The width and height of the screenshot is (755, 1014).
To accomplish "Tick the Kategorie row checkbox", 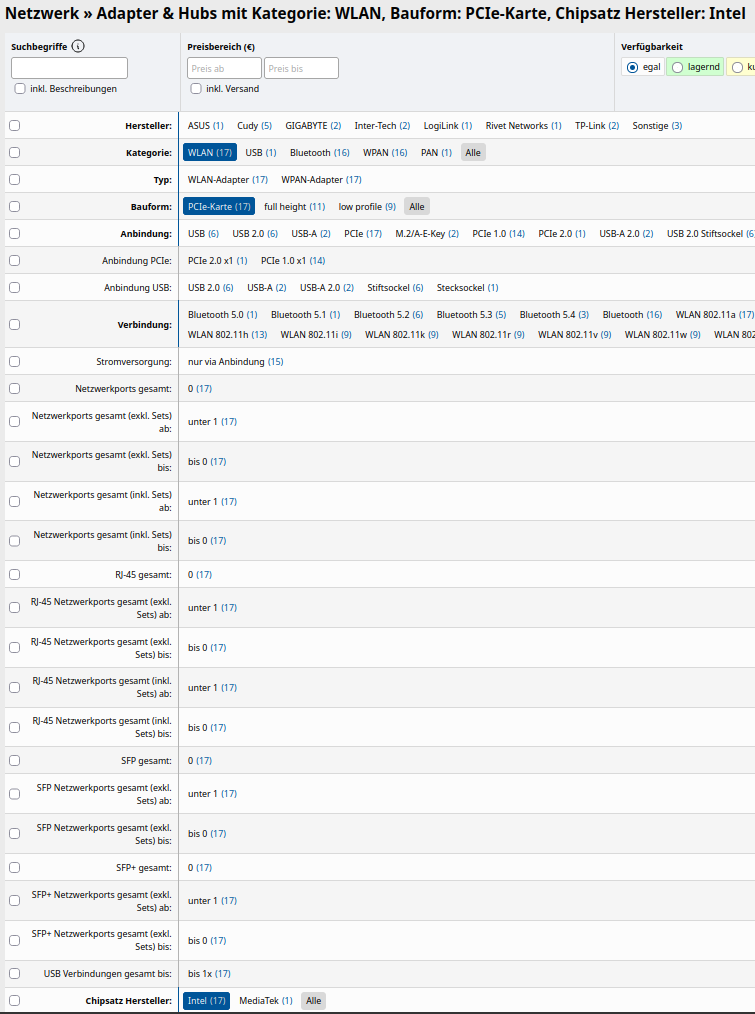I will pyautogui.click(x=15, y=153).
